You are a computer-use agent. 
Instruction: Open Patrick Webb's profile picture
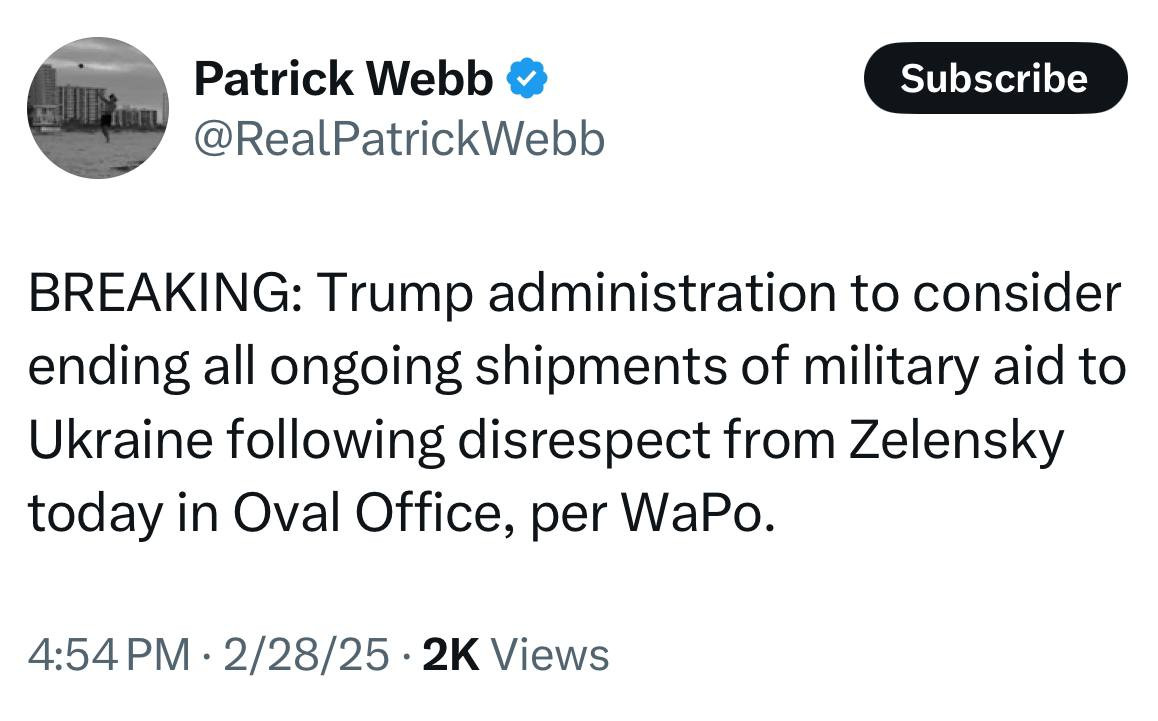point(98,108)
